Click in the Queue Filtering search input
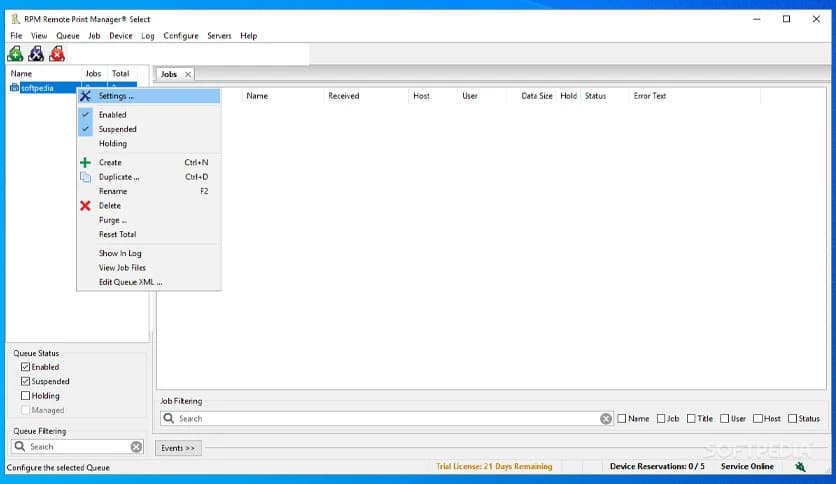This screenshot has width=836, height=484. 78,447
